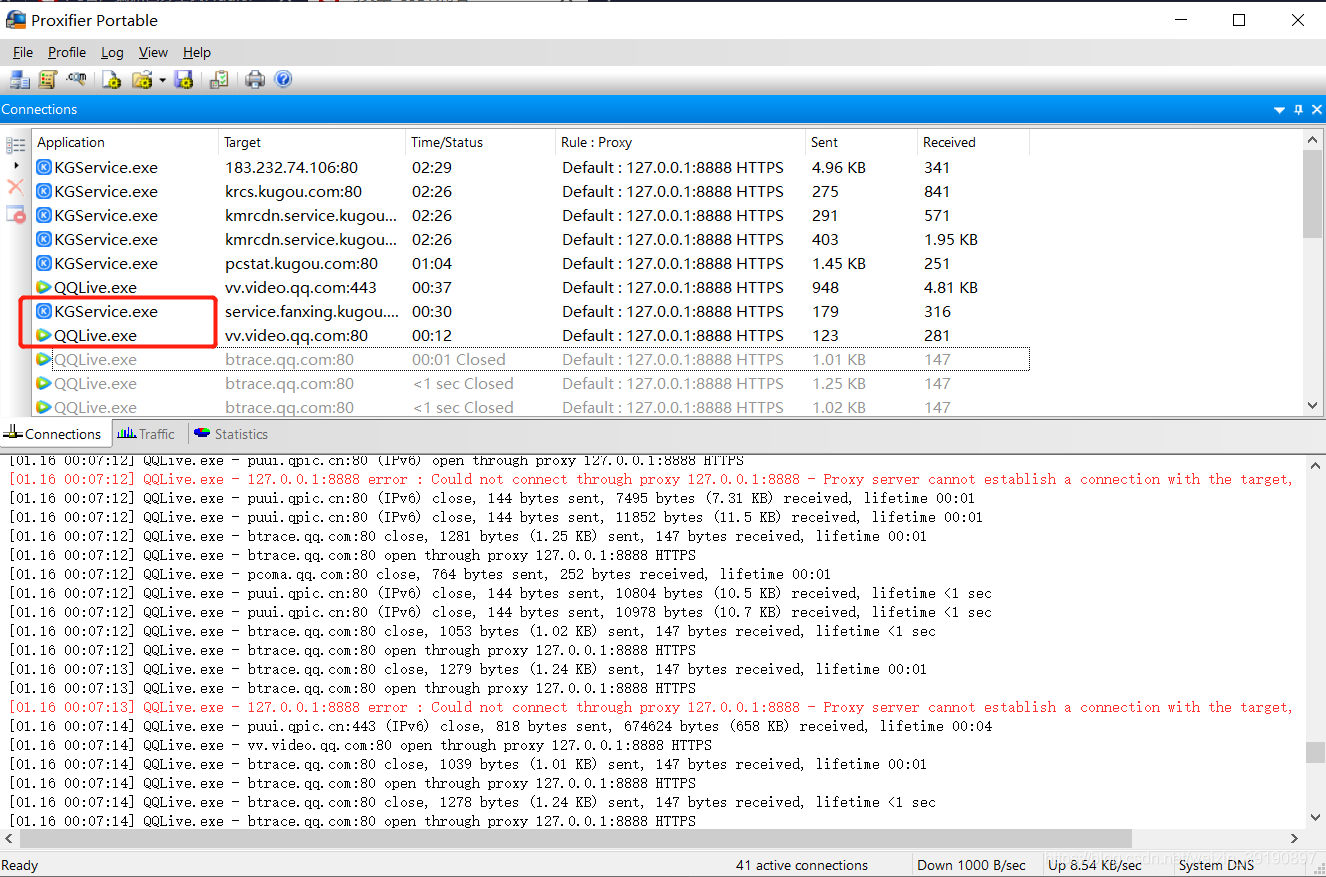1326x877 pixels.
Task: Open the Profile menu
Action: pyautogui.click(x=67, y=52)
